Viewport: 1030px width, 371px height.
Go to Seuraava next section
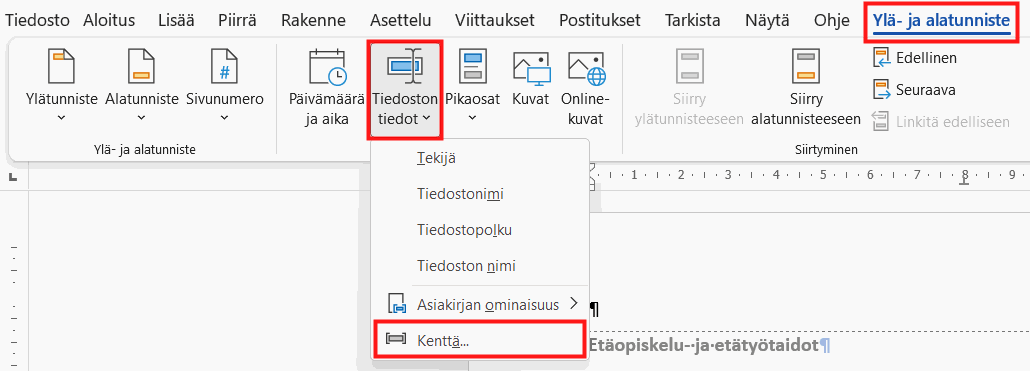click(913, 89)
